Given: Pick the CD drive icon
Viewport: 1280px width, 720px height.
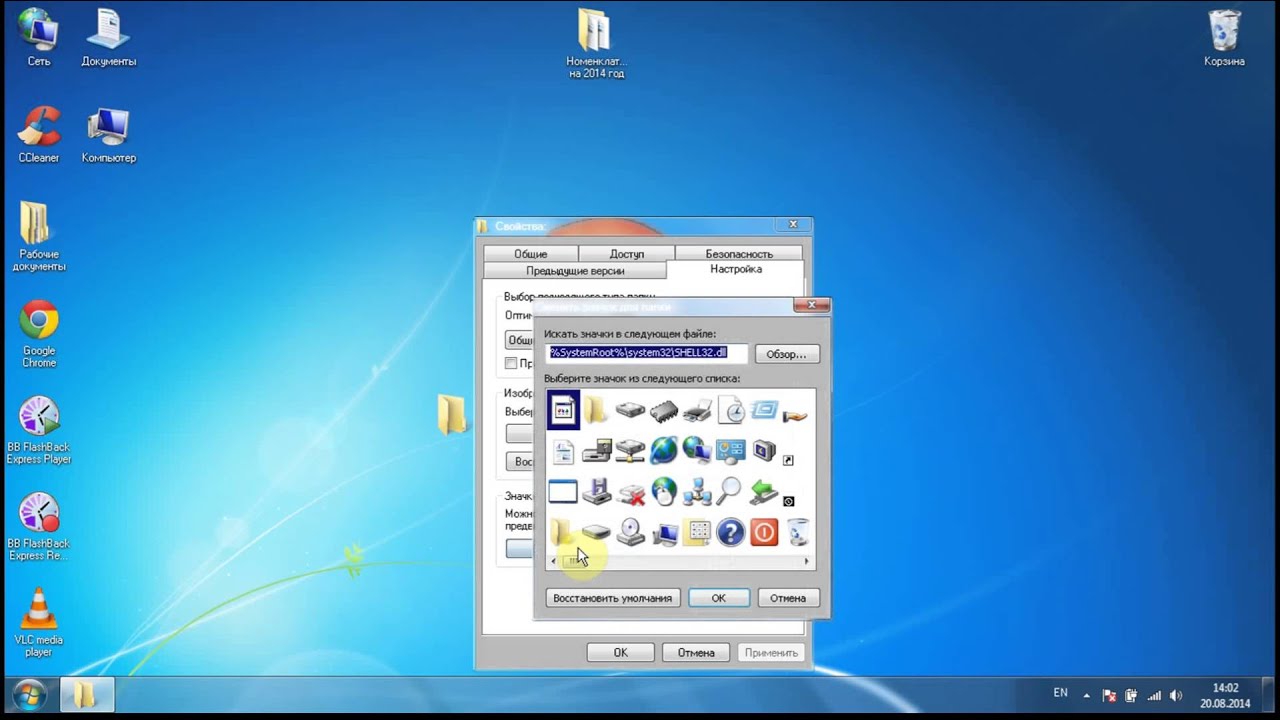Looking at the screenshot, I should point(630,532).
